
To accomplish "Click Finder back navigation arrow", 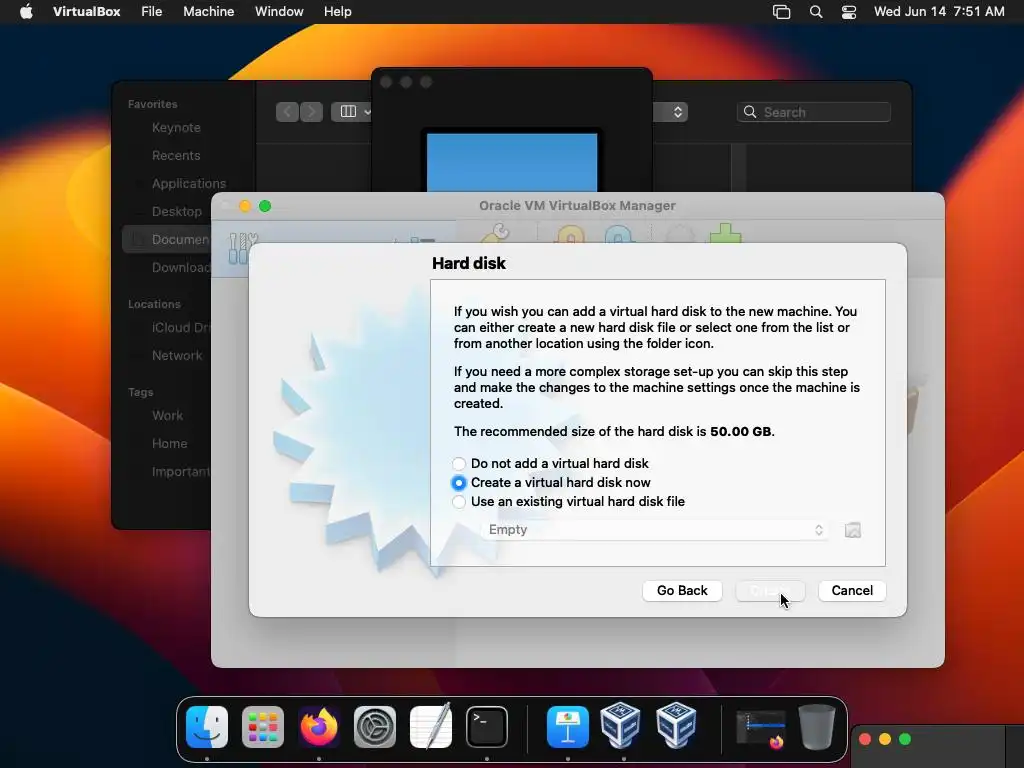I will 287,112.
